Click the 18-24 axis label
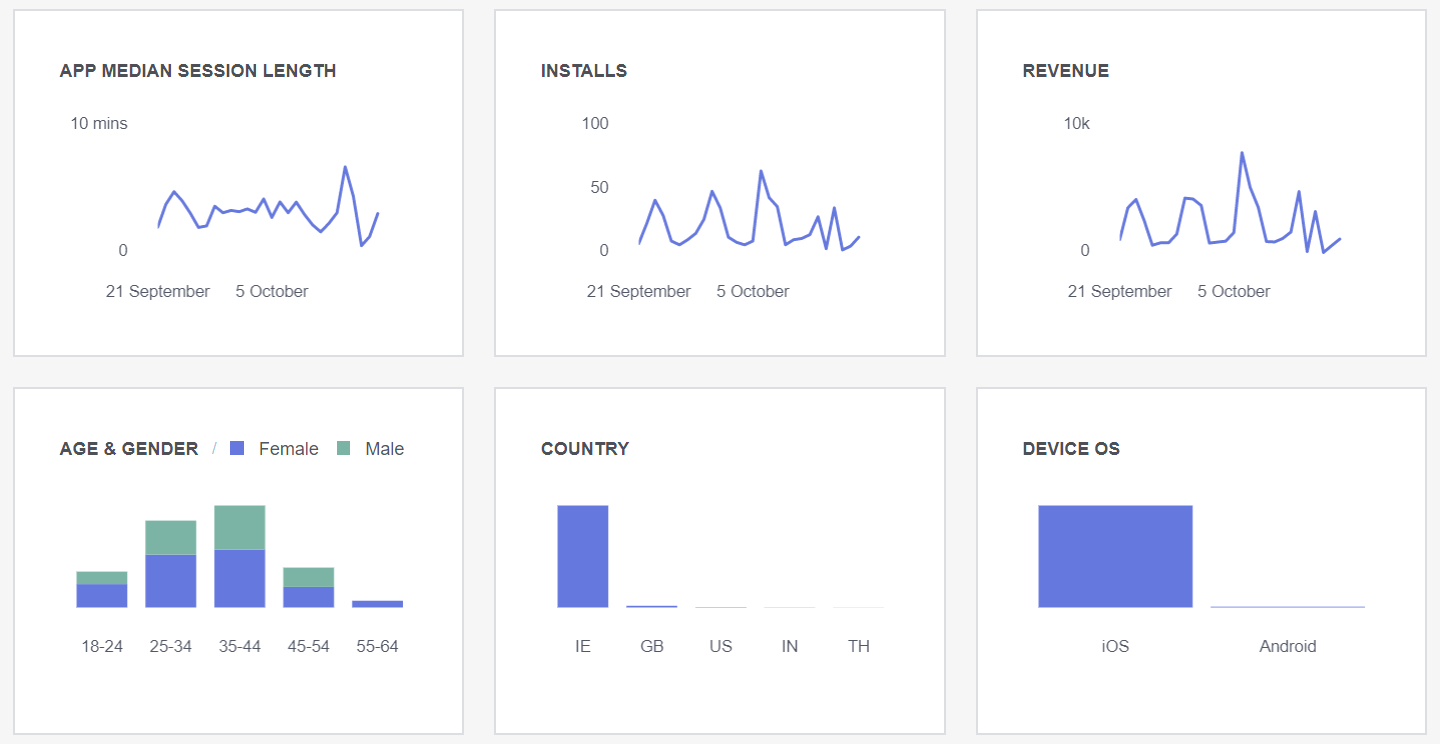The image size is (1440, 744). [102, 646]
